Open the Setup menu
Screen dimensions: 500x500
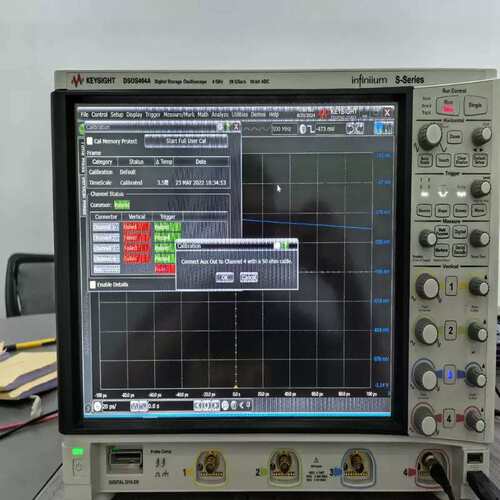click(x=117, y=115)
